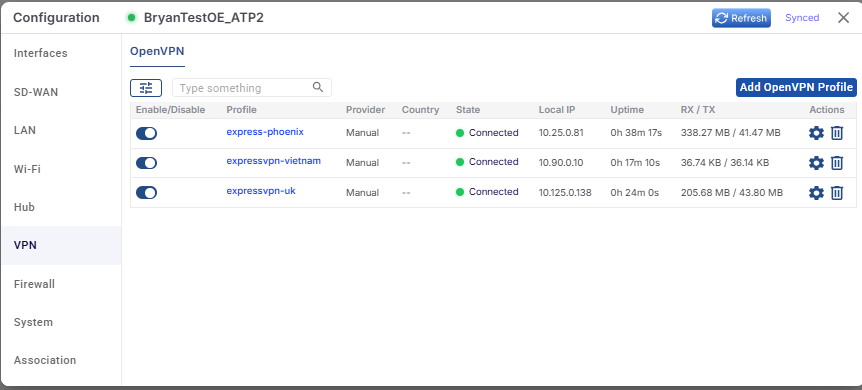Click the RX / TX column header
Screen dimensions: 862x390
pyautogui.click(x=698, y=109)
